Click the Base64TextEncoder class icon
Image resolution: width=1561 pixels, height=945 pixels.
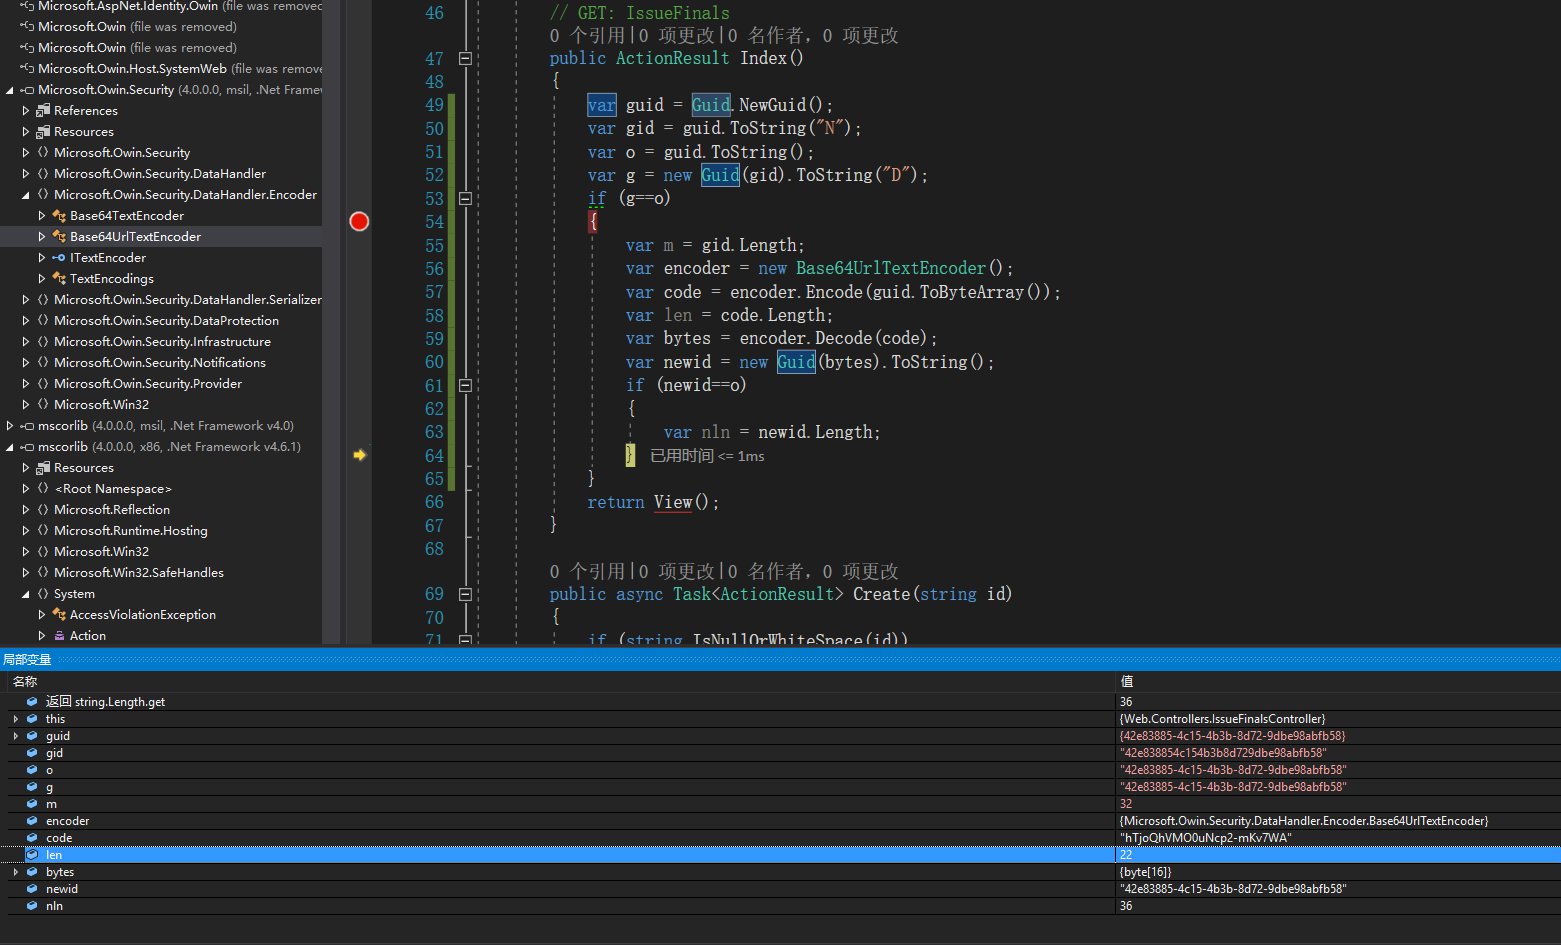pyautogui.click(x=59, y=216)
